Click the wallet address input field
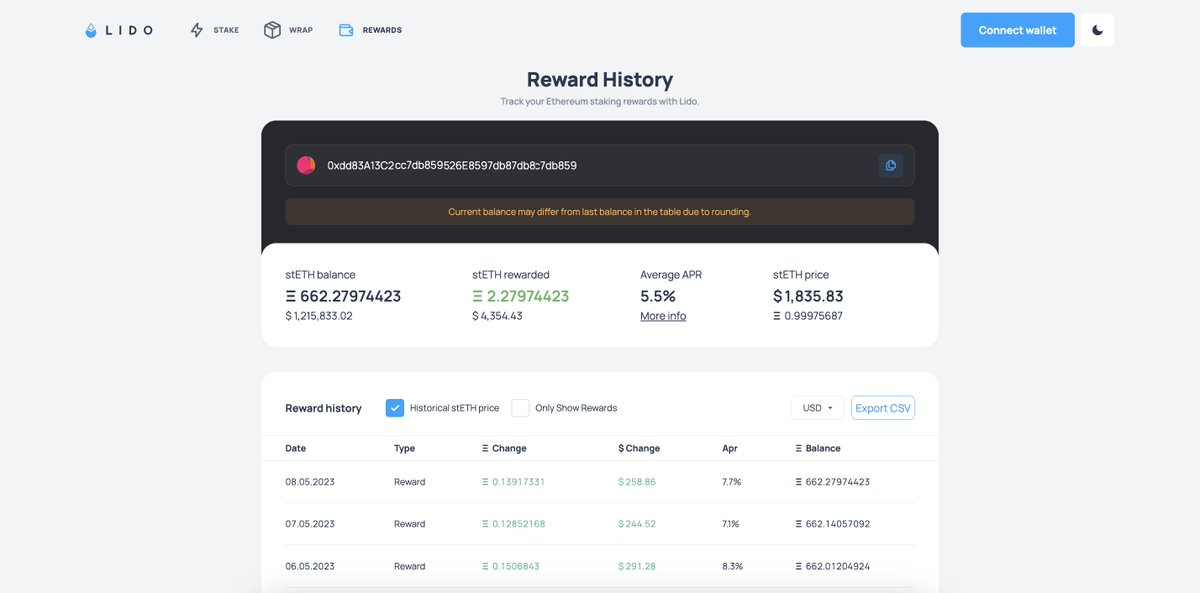Image resolution: width=1200 pixels, height=593 pixels. pos(600,165)
